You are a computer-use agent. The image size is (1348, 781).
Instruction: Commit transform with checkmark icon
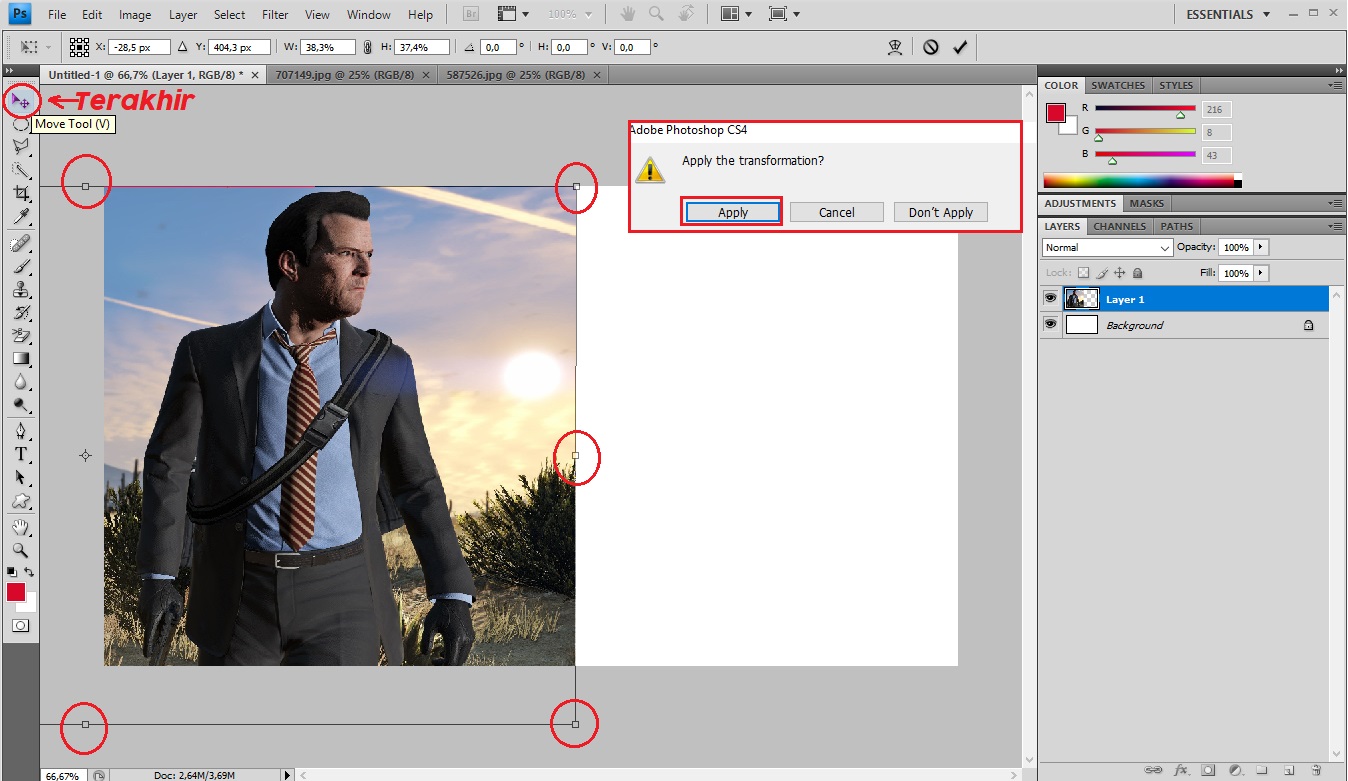(x=960, y=47)
